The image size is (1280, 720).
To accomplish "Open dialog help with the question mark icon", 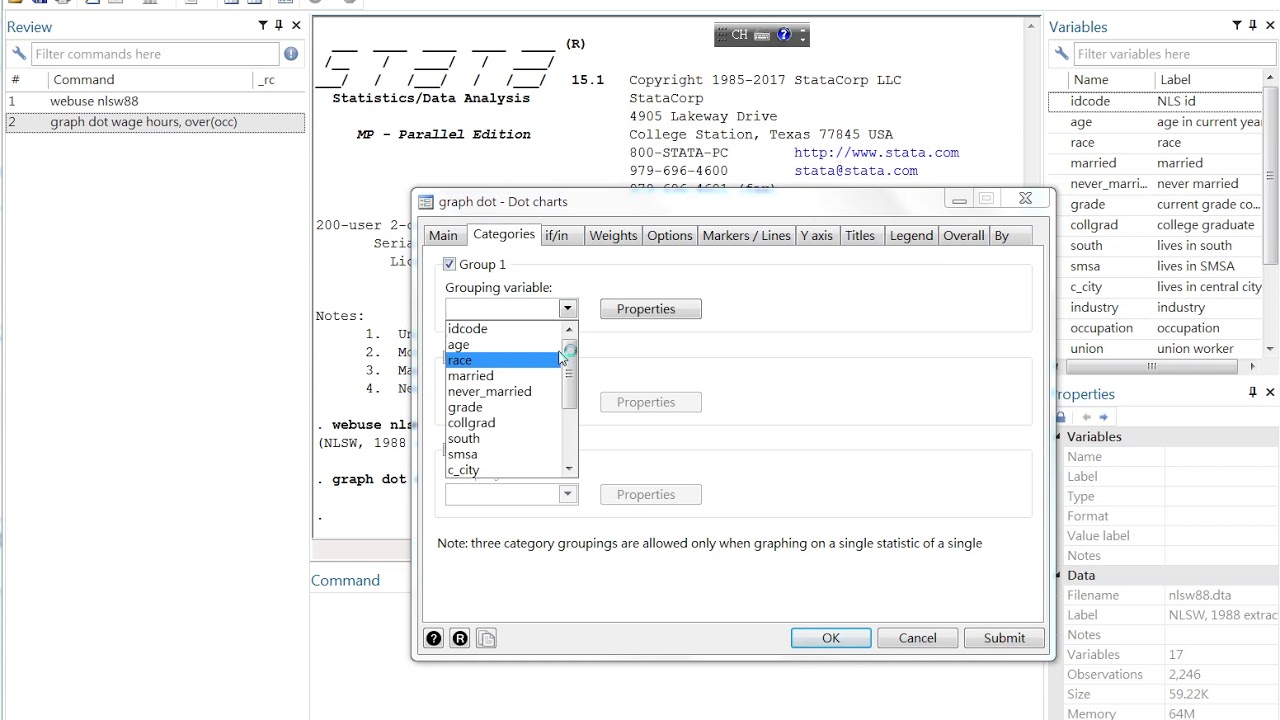I will [x=434, y=638].
